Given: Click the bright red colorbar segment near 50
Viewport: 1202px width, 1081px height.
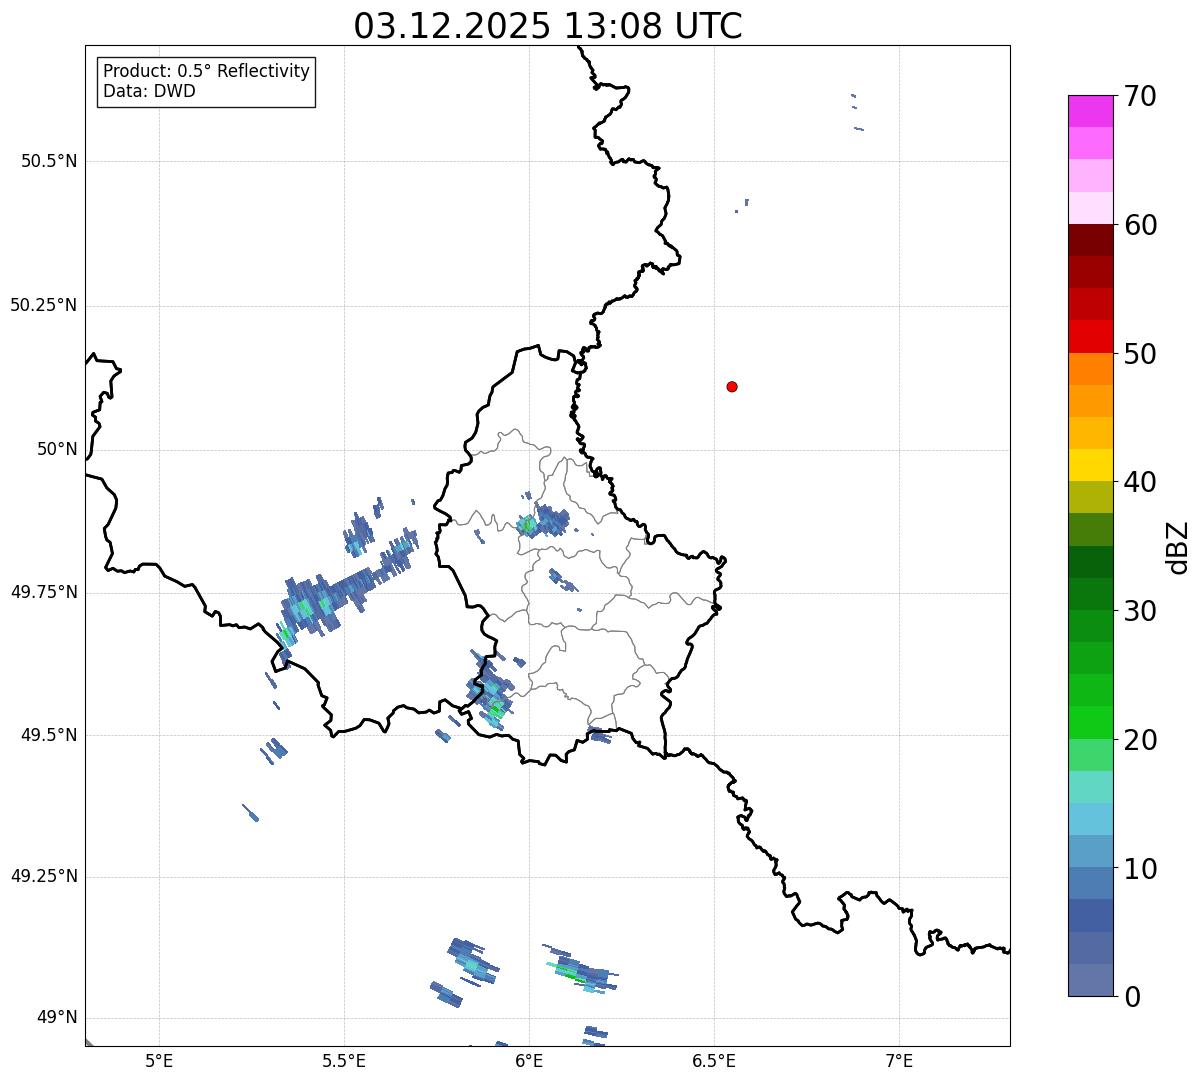Looking at the screenshot, I should click(x=1090, y=336).
